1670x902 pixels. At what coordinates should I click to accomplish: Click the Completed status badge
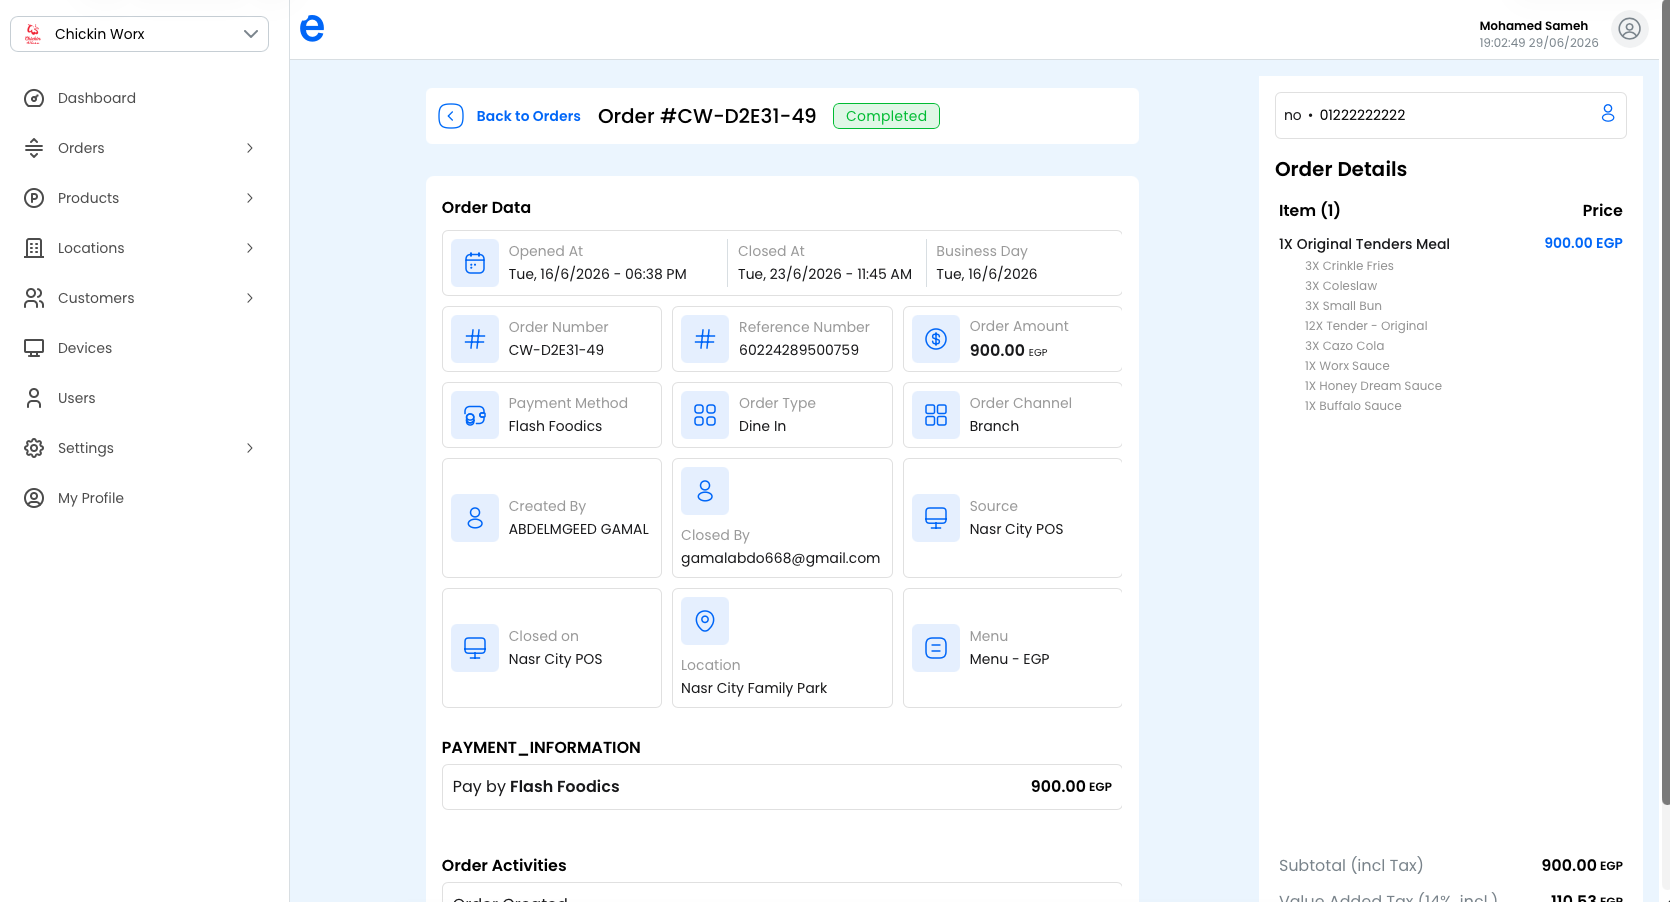point(886,116)
